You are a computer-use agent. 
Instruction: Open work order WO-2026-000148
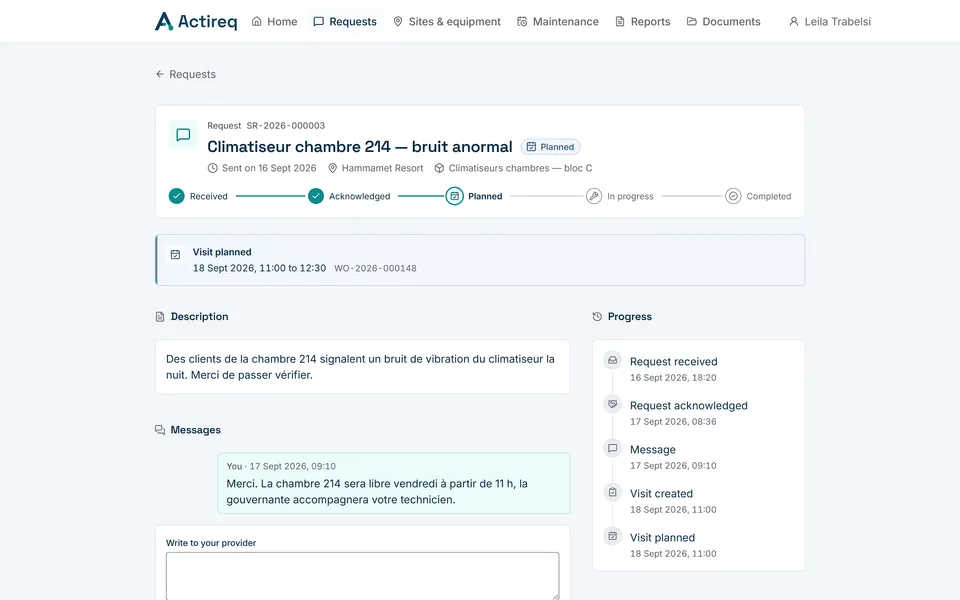coord(375,268)
